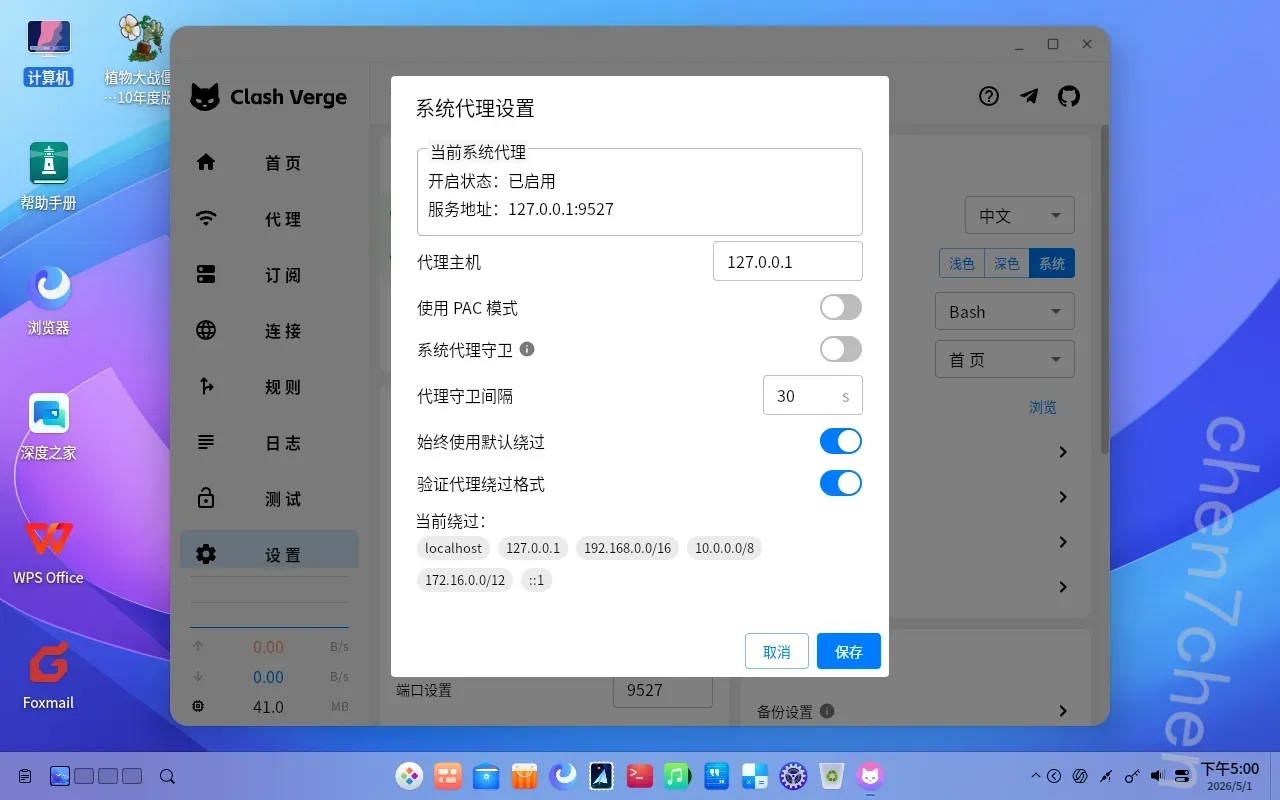Viewport: 1280px width, 800px height.
Task: Expand the 备份设置 row chevron
Action: coord(1063,711)
